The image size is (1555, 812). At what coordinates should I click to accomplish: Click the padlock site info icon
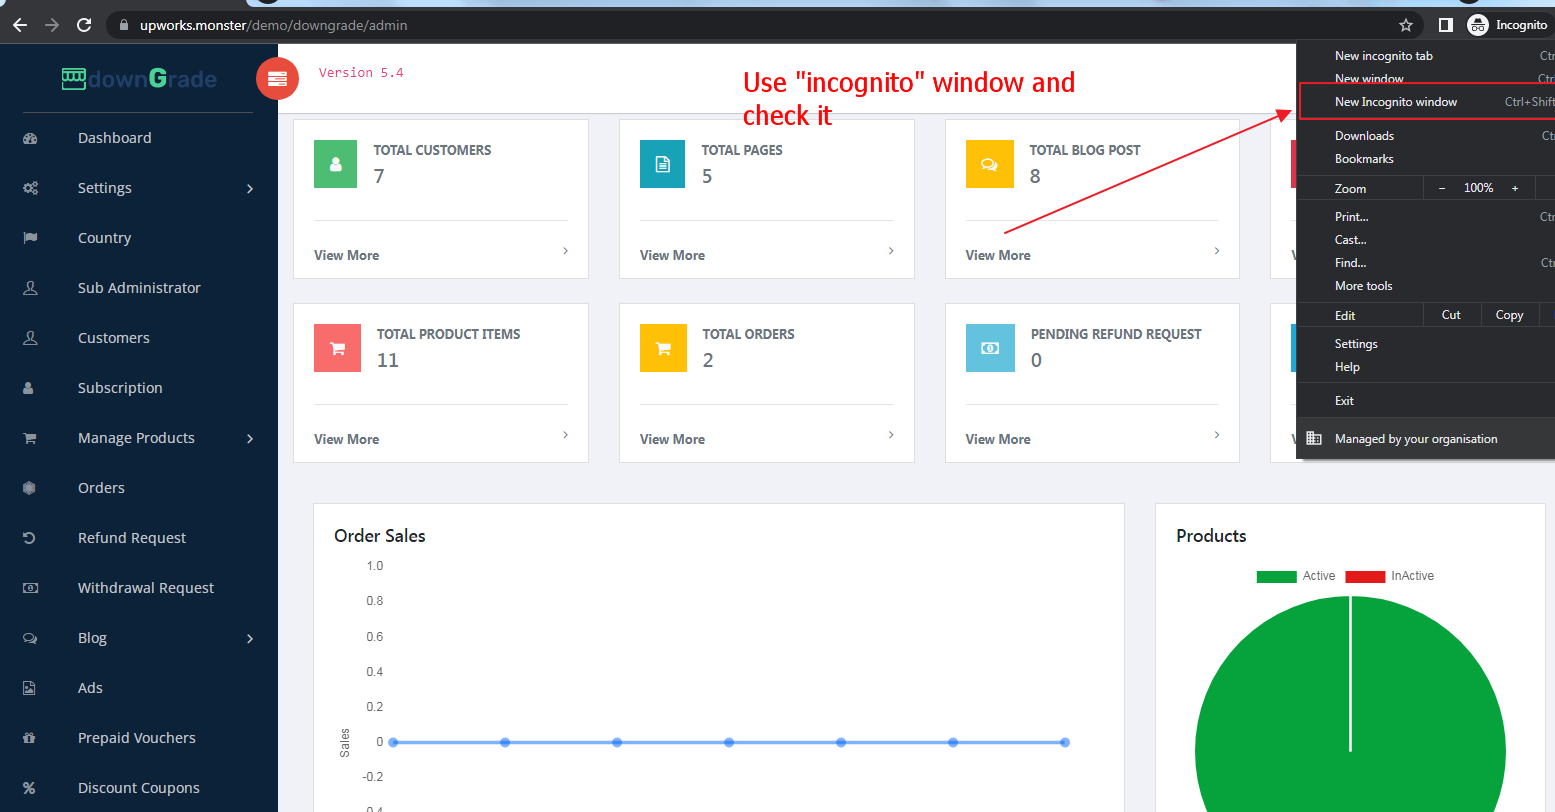(124, 25)
